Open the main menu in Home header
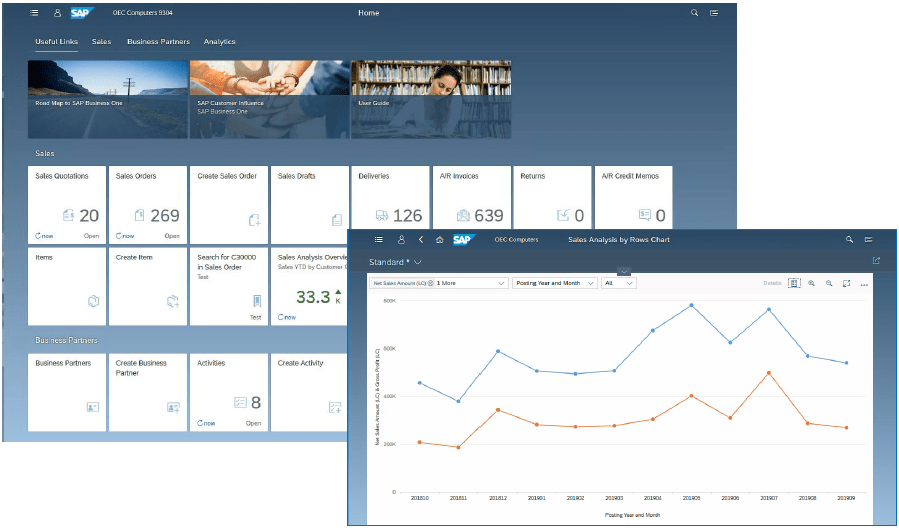 point(35,13)
